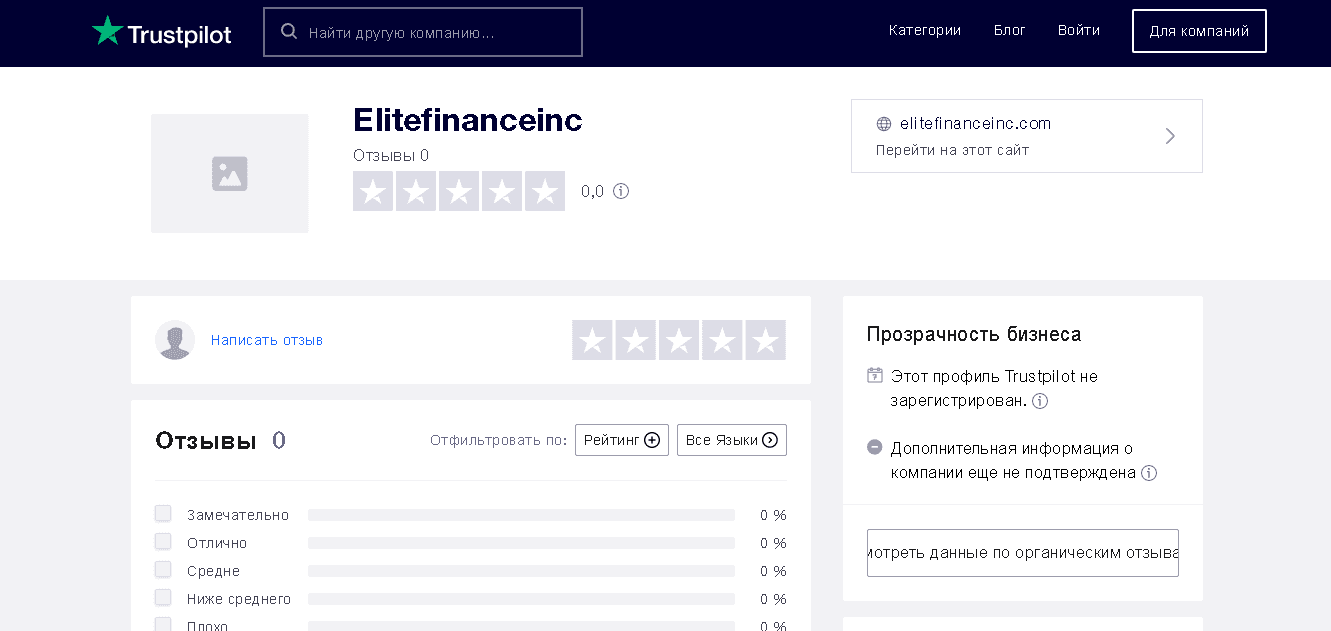
Task: Tick the Средне rating checkbox
Action: coord(163,570)
